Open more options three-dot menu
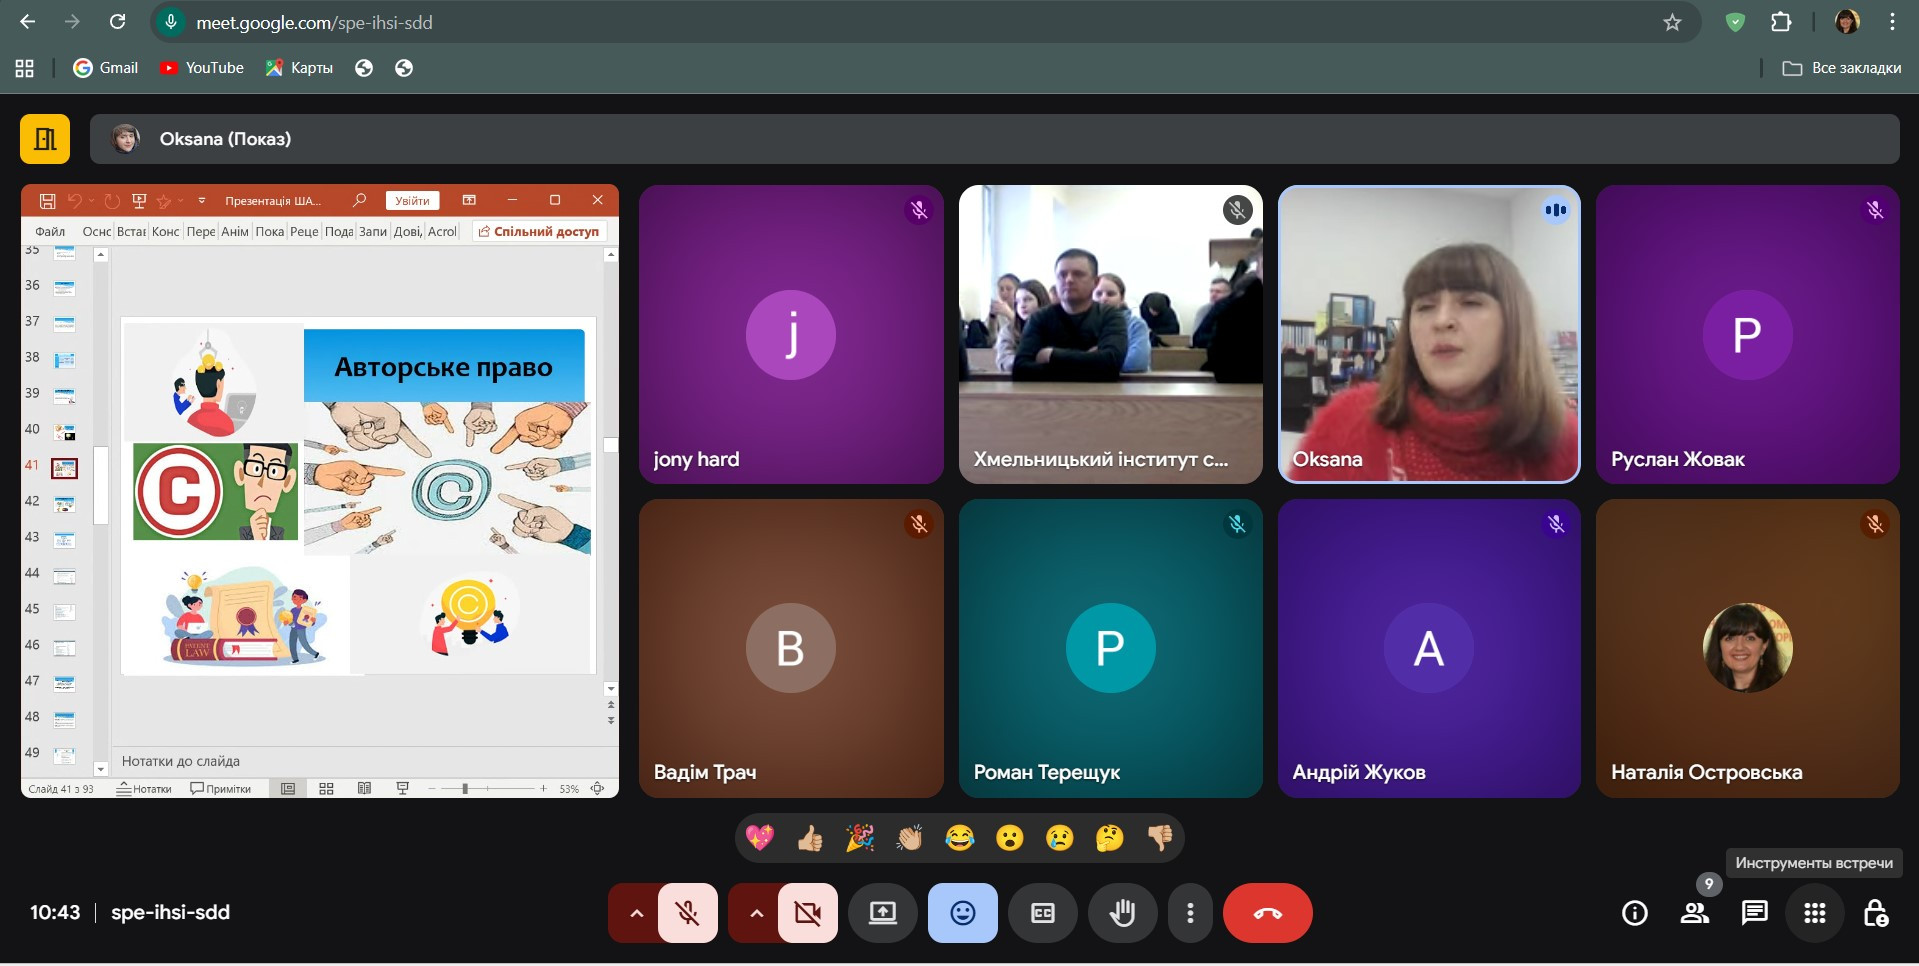This screenshot has height=966, width=1919. click(1189, 913)
